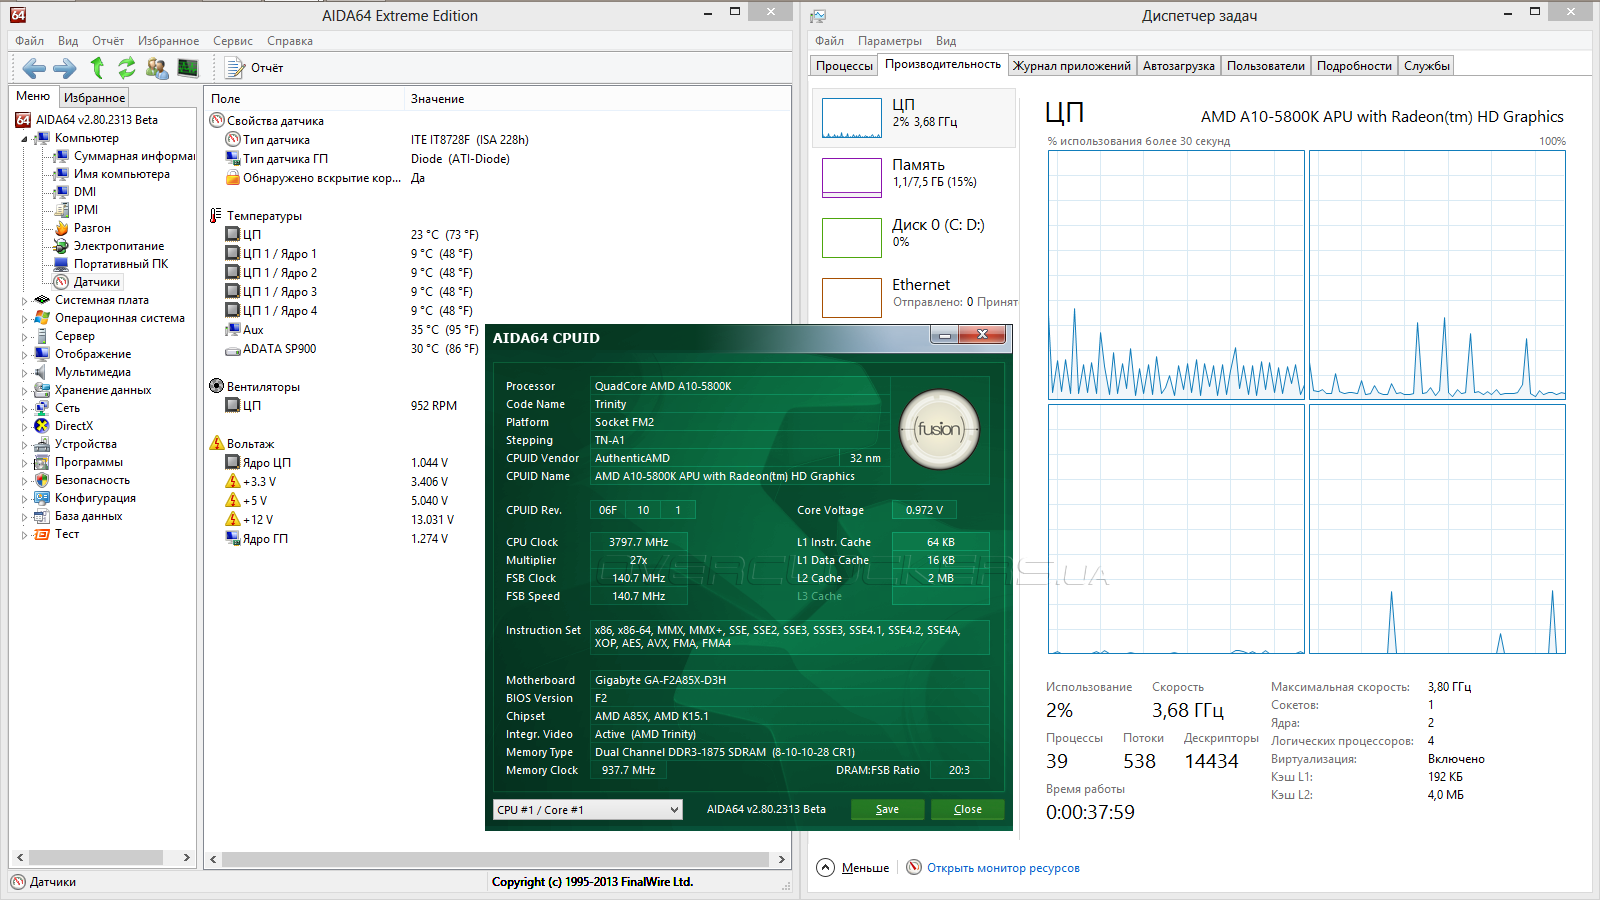Image resolution: width=1600 pixels, height=900 pixels.
Task: Click Save in the AIDA64 CPUID dialog
Action: coord(887,810)
